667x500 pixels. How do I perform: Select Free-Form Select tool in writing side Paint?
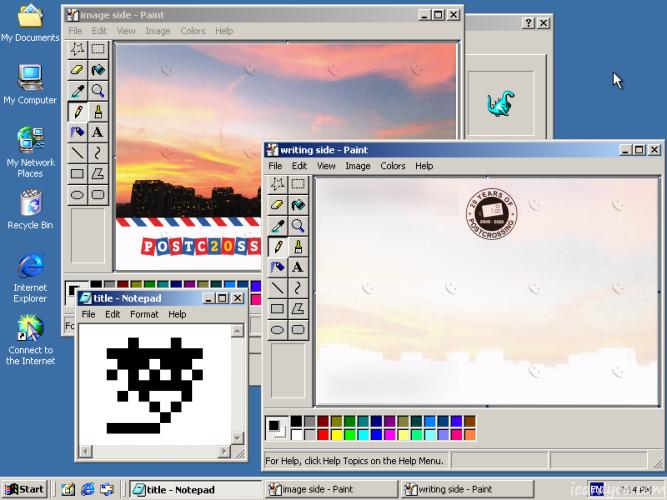[x=277, y=184]
